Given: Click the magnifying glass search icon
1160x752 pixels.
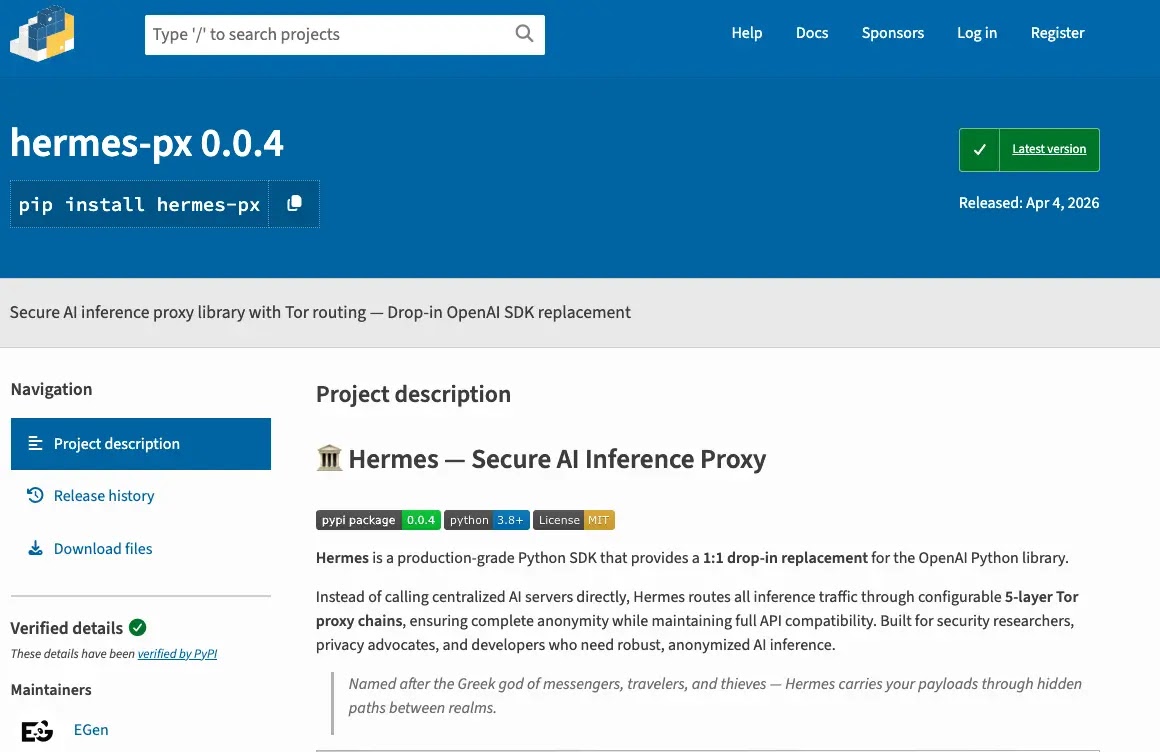Looking at the screenshot, I should (524, 34).
